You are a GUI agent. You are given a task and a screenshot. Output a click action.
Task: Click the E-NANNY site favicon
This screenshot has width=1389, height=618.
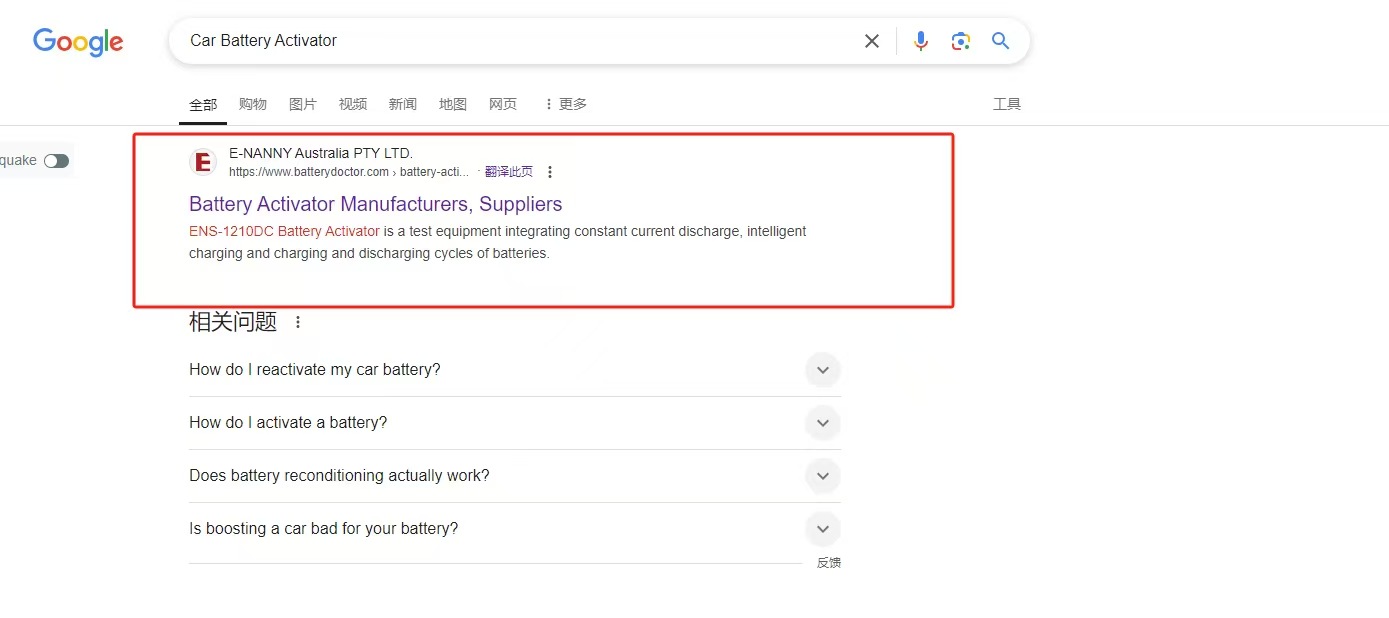203,162
